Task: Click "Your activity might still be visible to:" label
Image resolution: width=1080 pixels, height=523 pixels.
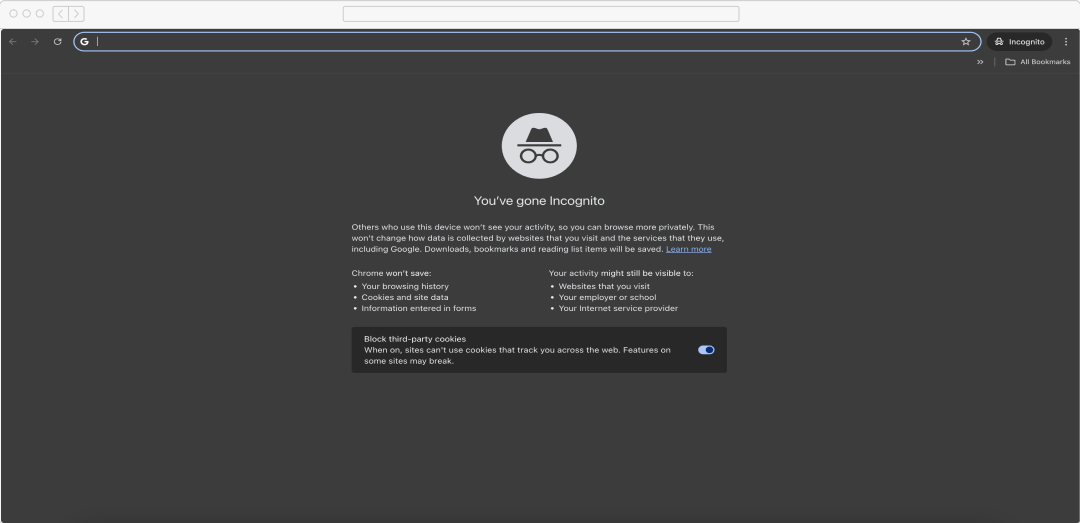Action: click(x=621, y=274)
